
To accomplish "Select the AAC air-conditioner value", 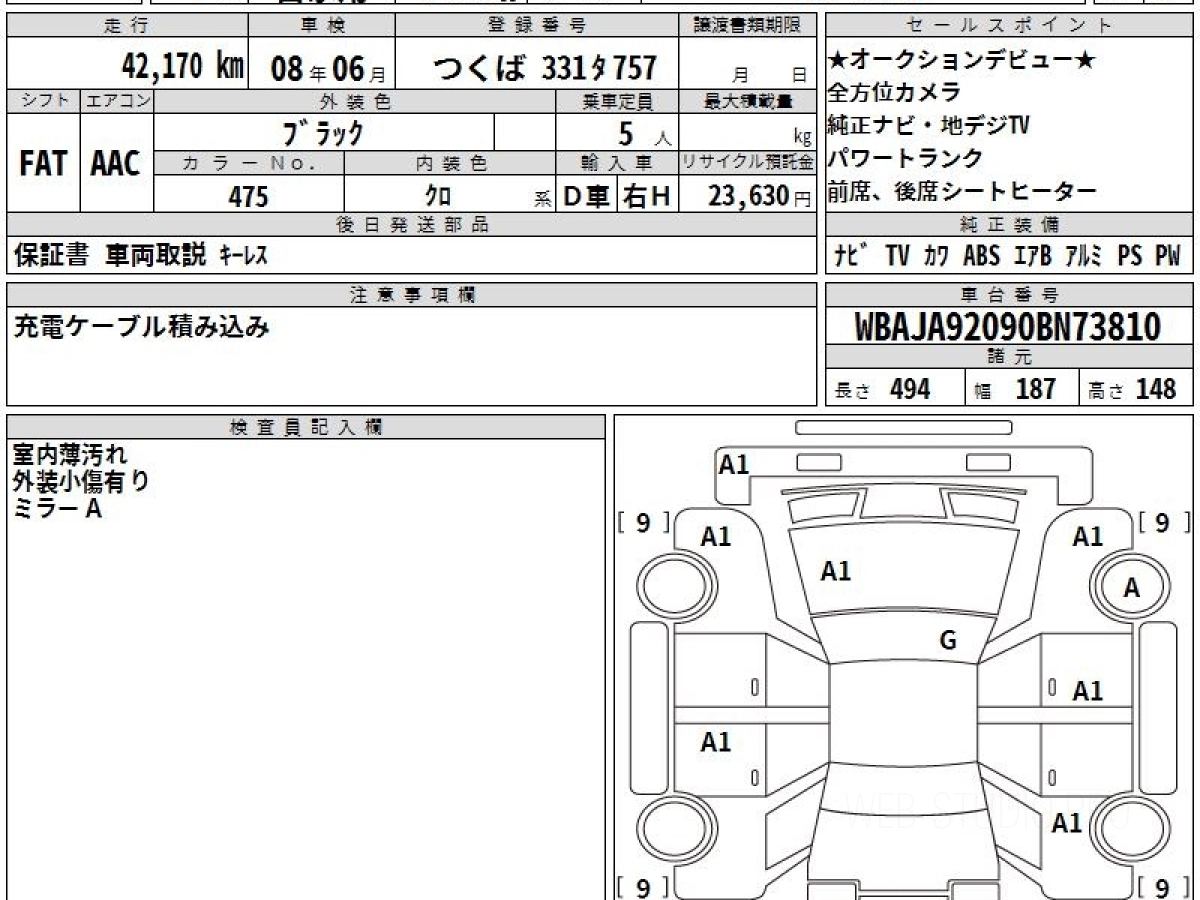I will (116, 164).
